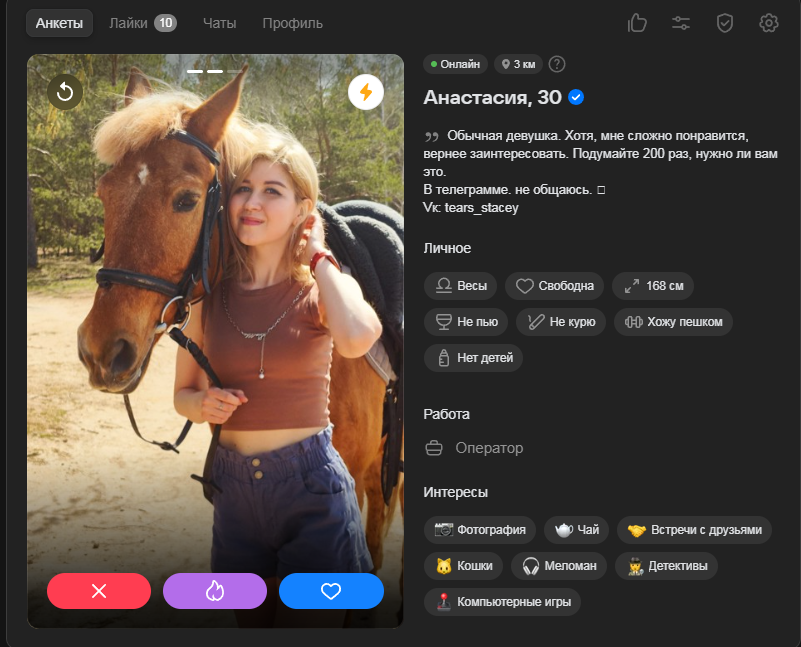Click the Меломан interest chip
Image resolution: width=801 pixels, height=647 pixels.
[559, 566]
